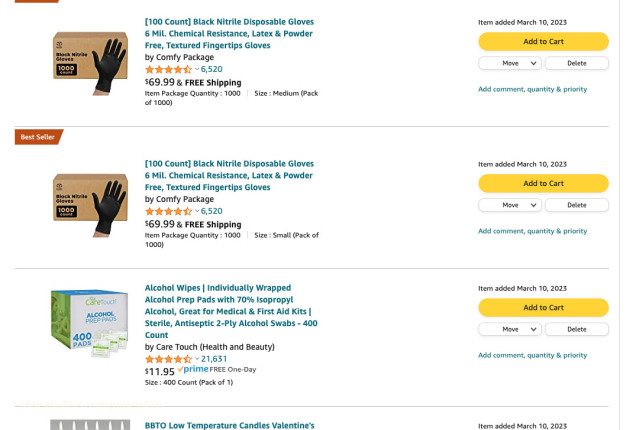The height and width of the screenshot is (430, 636).
Task: Click the Prime logo under Alcohol Wipes price
Action: [x=193, y=370]
